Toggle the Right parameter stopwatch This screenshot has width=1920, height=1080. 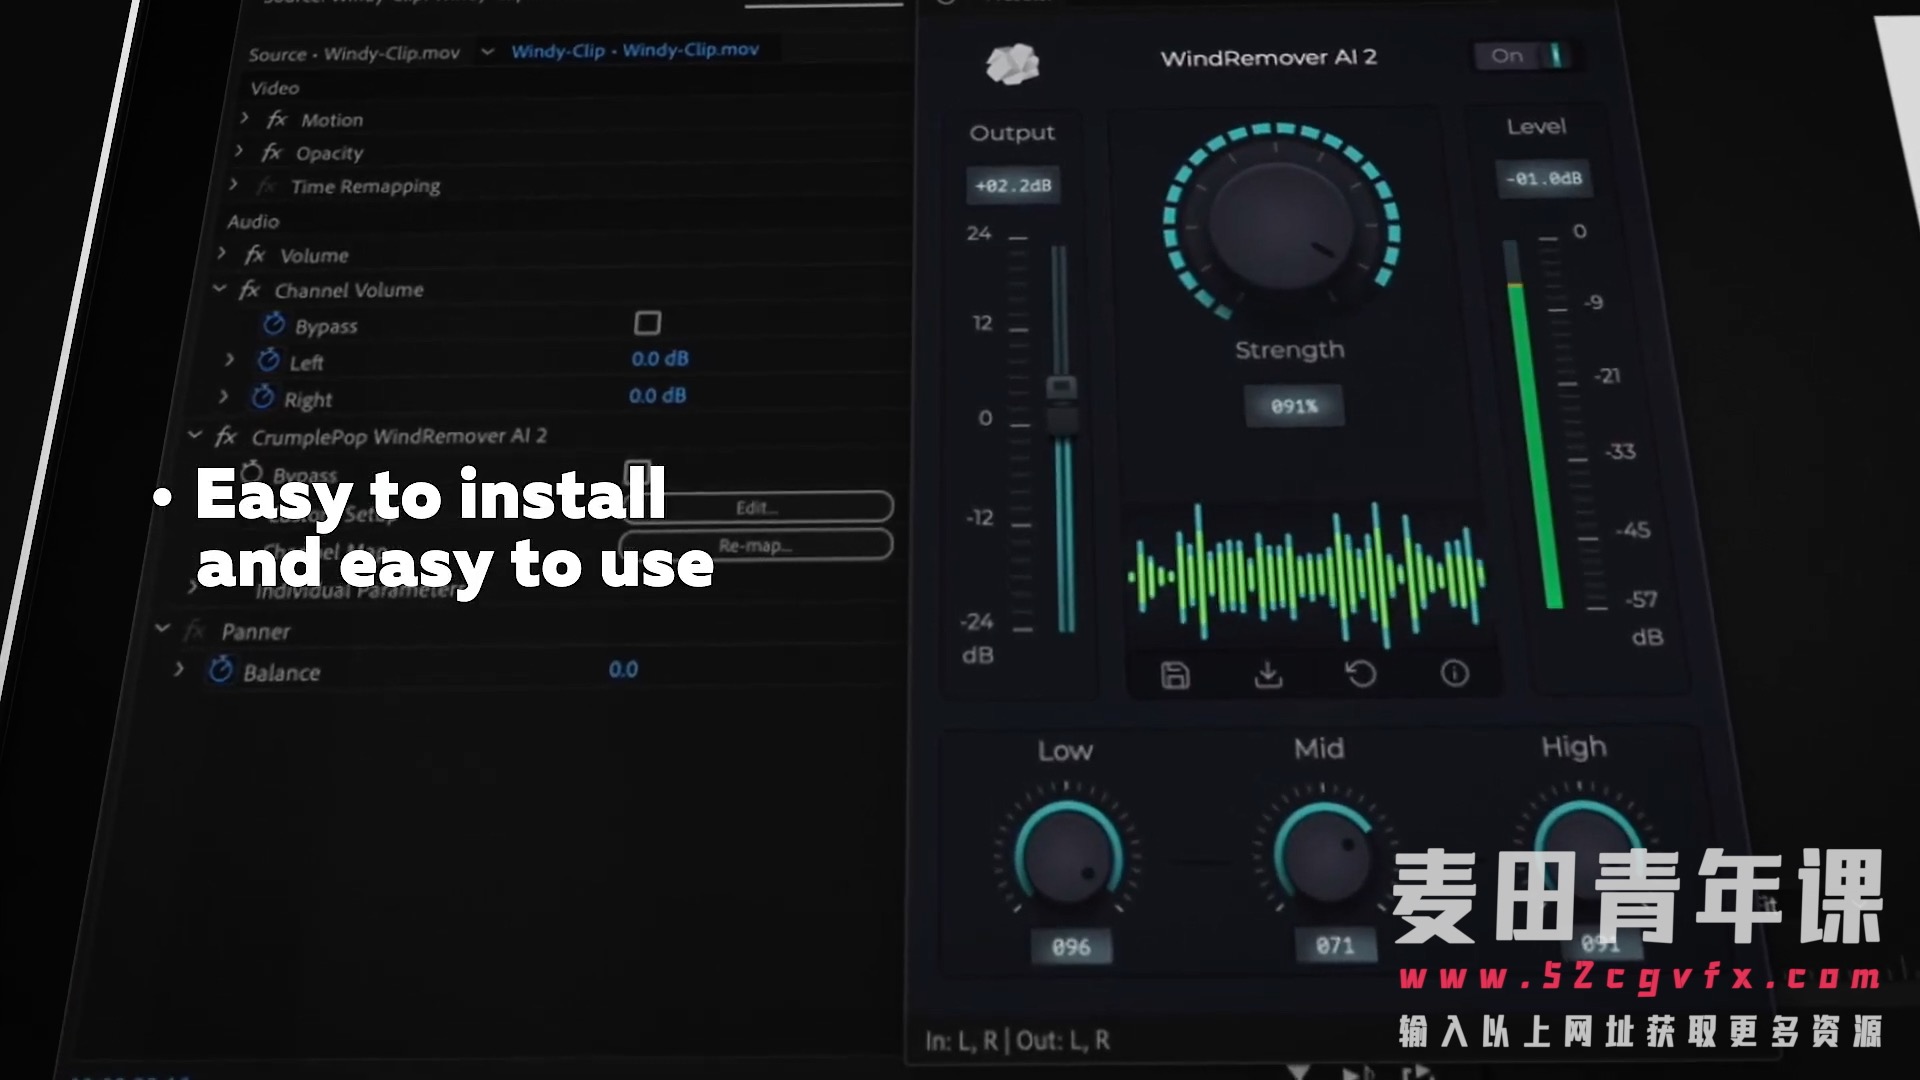pos(262,397)
